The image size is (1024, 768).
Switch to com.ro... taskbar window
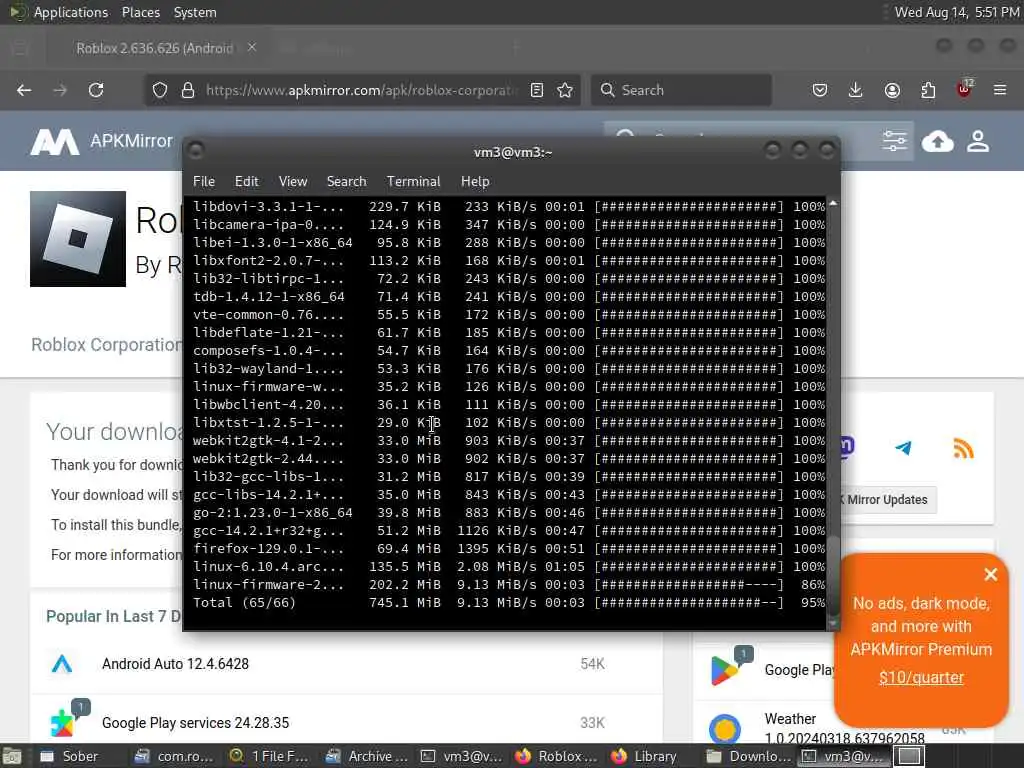[x=174, y=756]
